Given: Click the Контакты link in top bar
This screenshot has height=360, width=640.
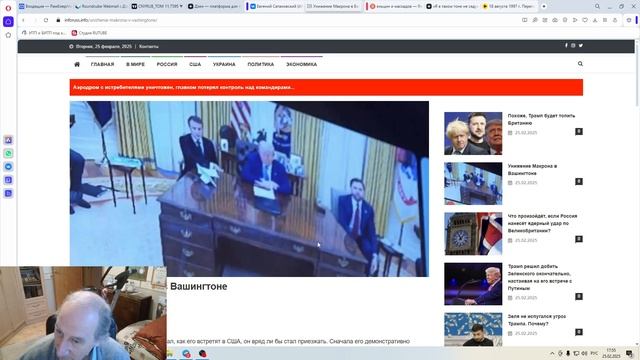Looking at the screenshot, I should (149, 47).
